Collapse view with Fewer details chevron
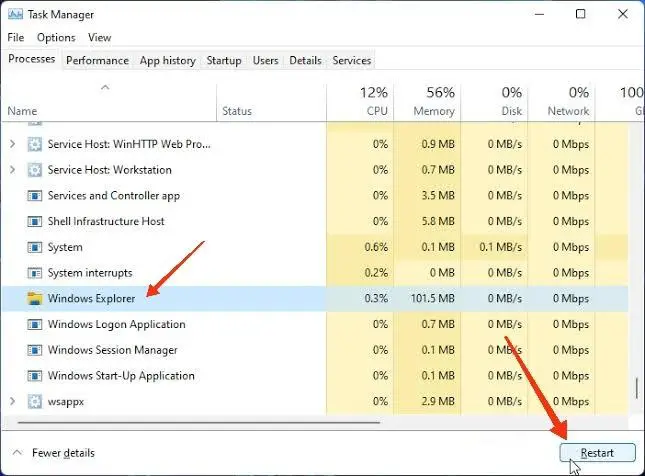The width and height of the screenshot is (645, 476). coord(17,453)
